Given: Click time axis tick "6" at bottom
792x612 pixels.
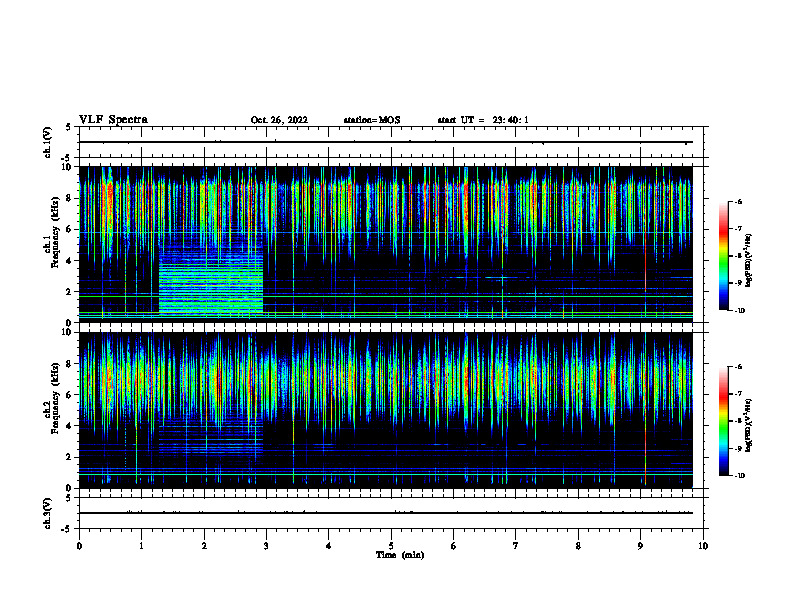Looking at the screenshot, I should 454,546.
